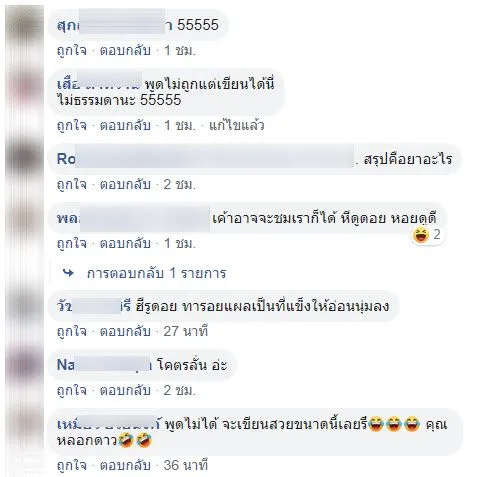Expand the 1 reply thread arrow icon

tap(69, 273)
